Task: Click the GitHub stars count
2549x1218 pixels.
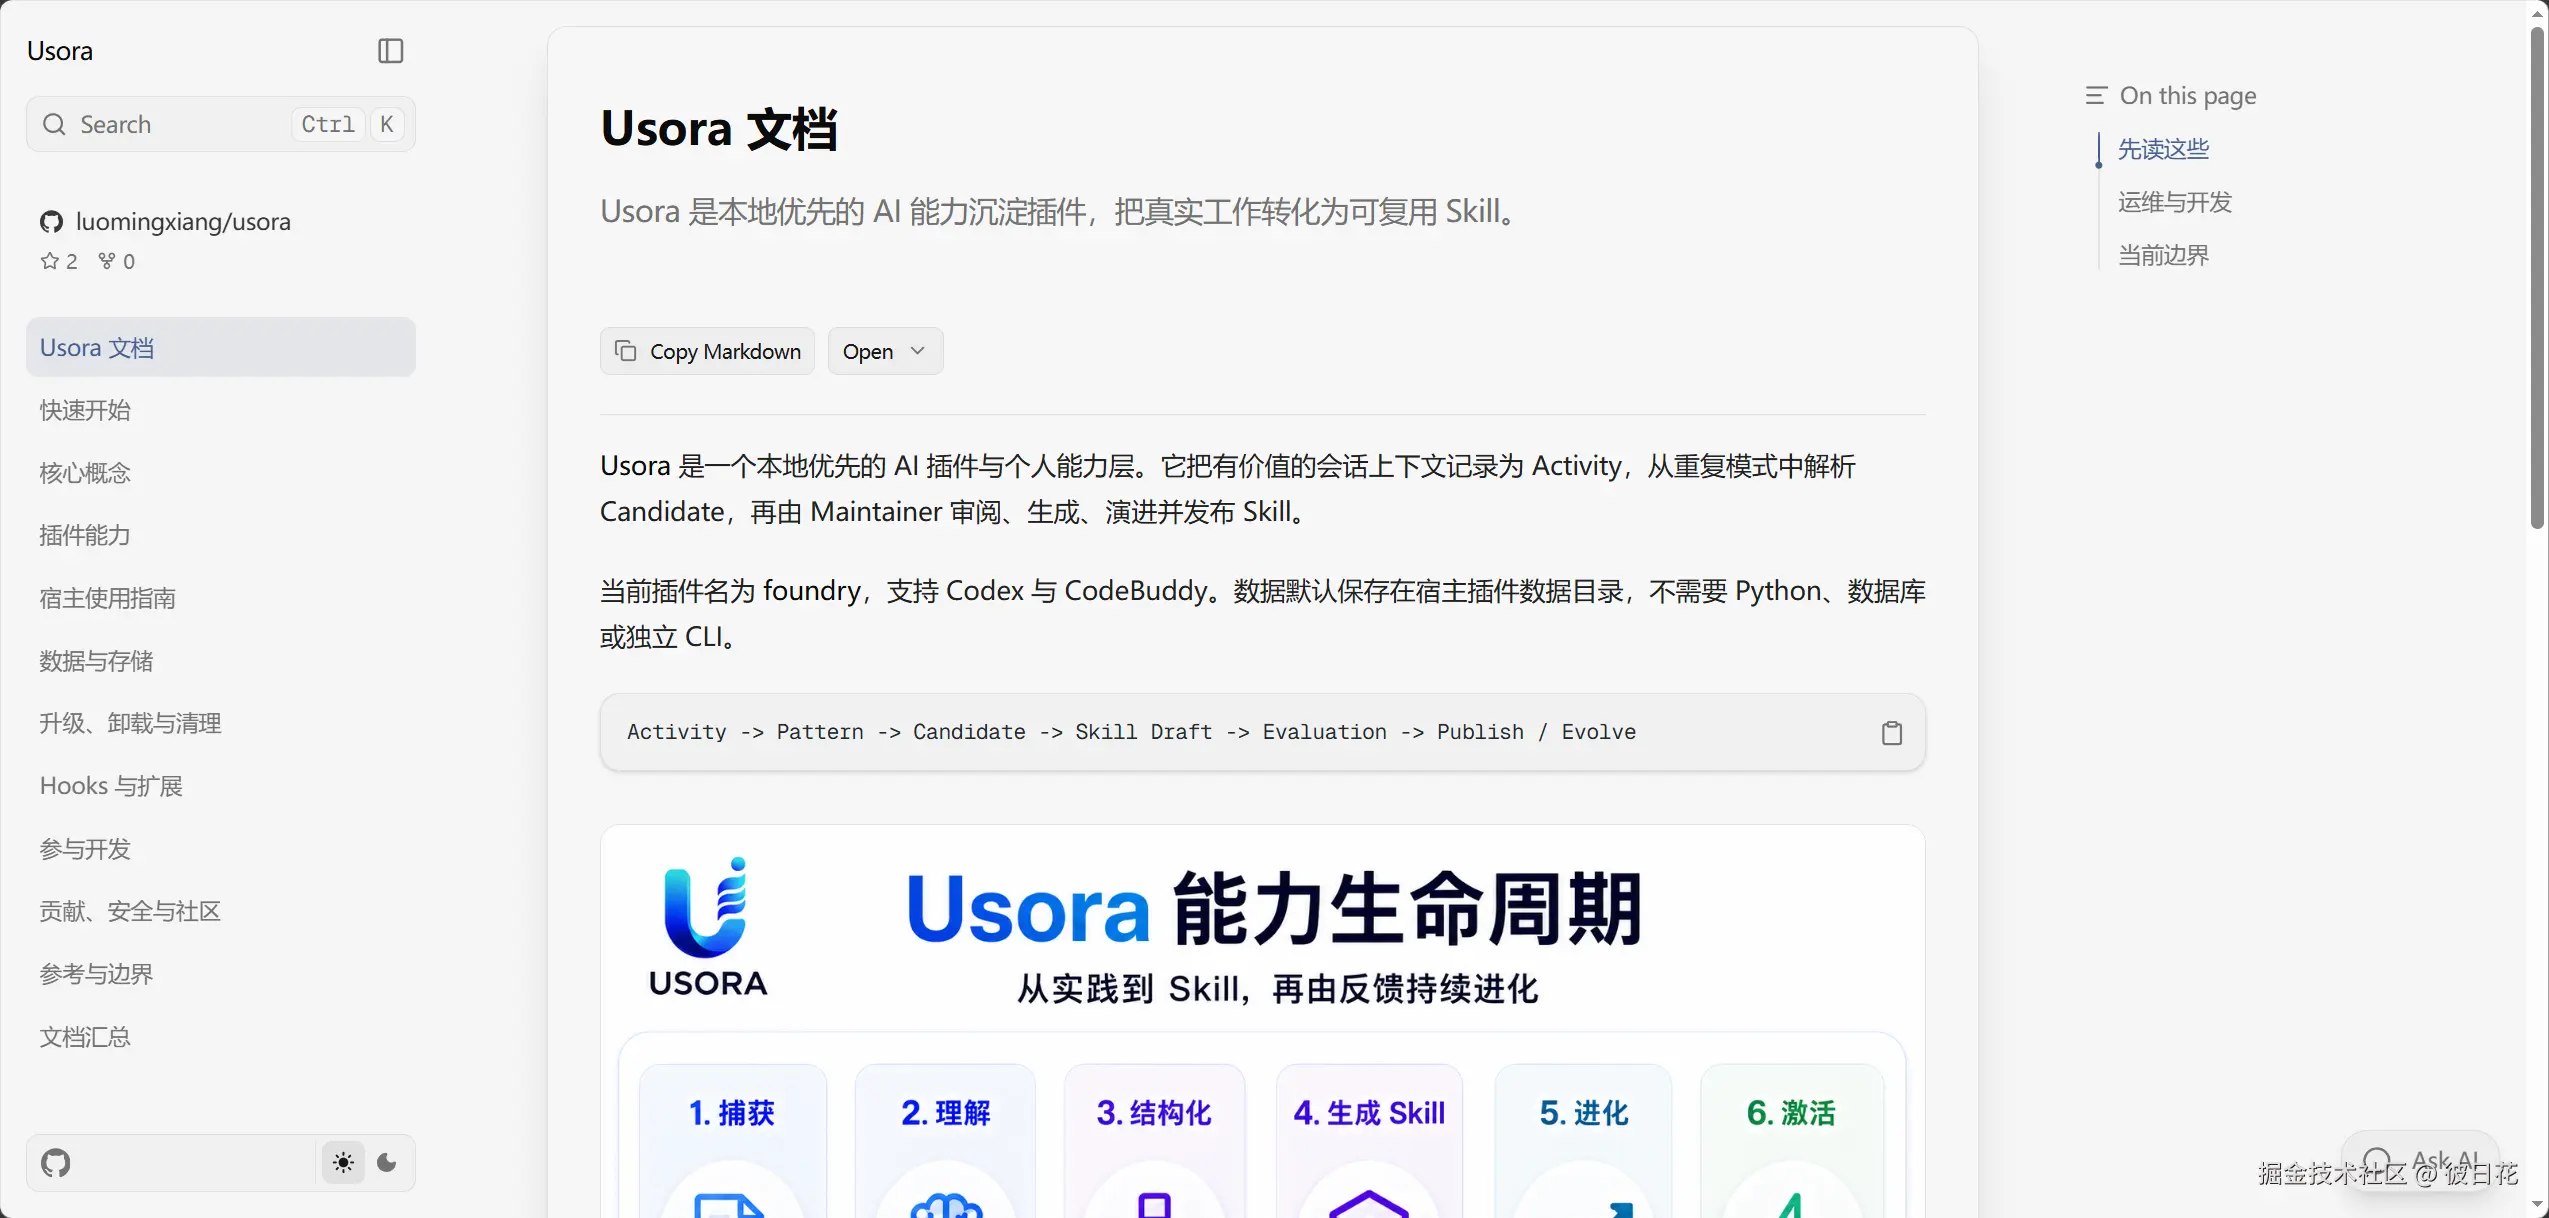Action: [x=59, y=261]
